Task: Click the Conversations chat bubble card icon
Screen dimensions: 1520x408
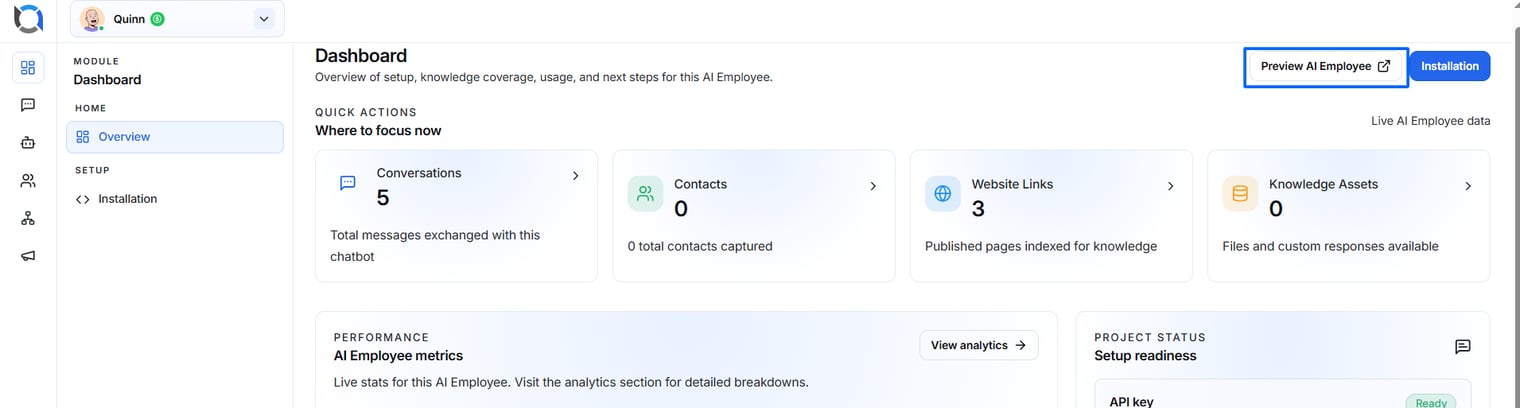Action: [x=348, y=183]
